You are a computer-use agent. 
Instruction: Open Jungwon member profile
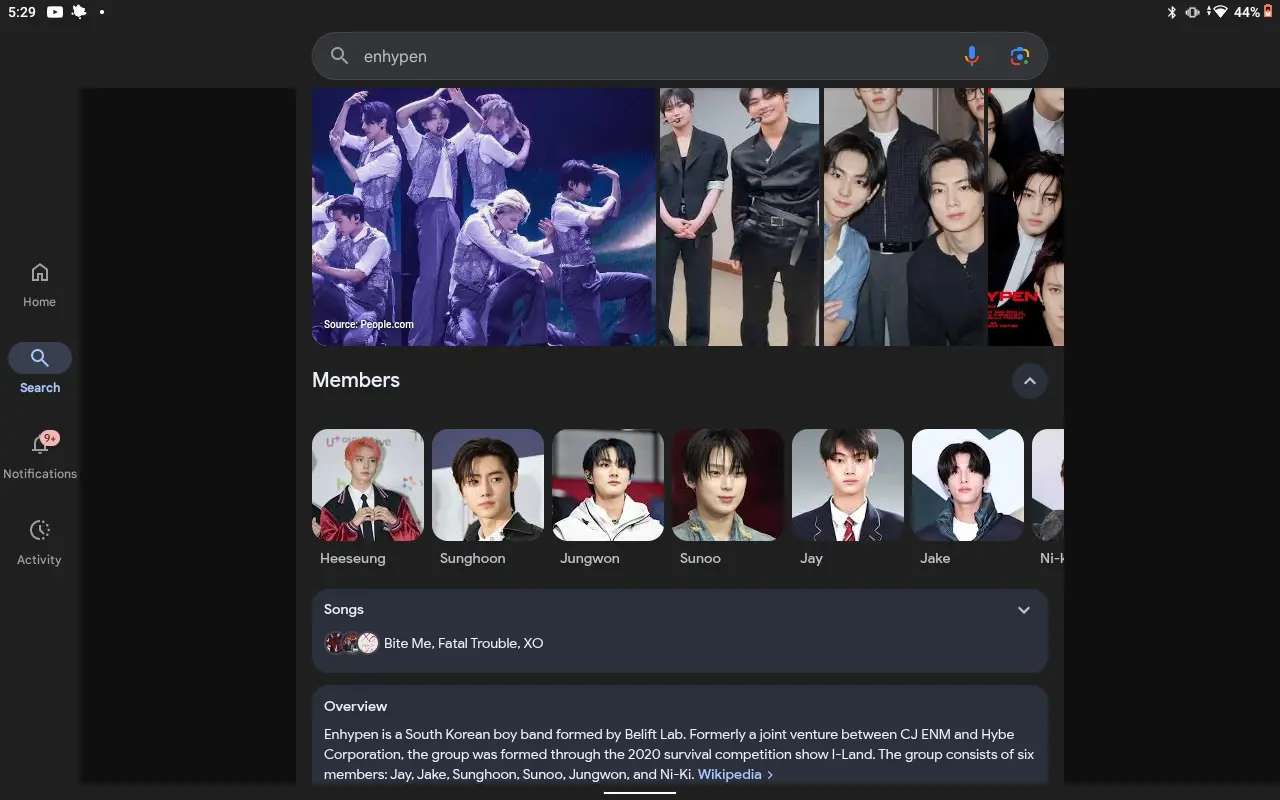point(608,486)
